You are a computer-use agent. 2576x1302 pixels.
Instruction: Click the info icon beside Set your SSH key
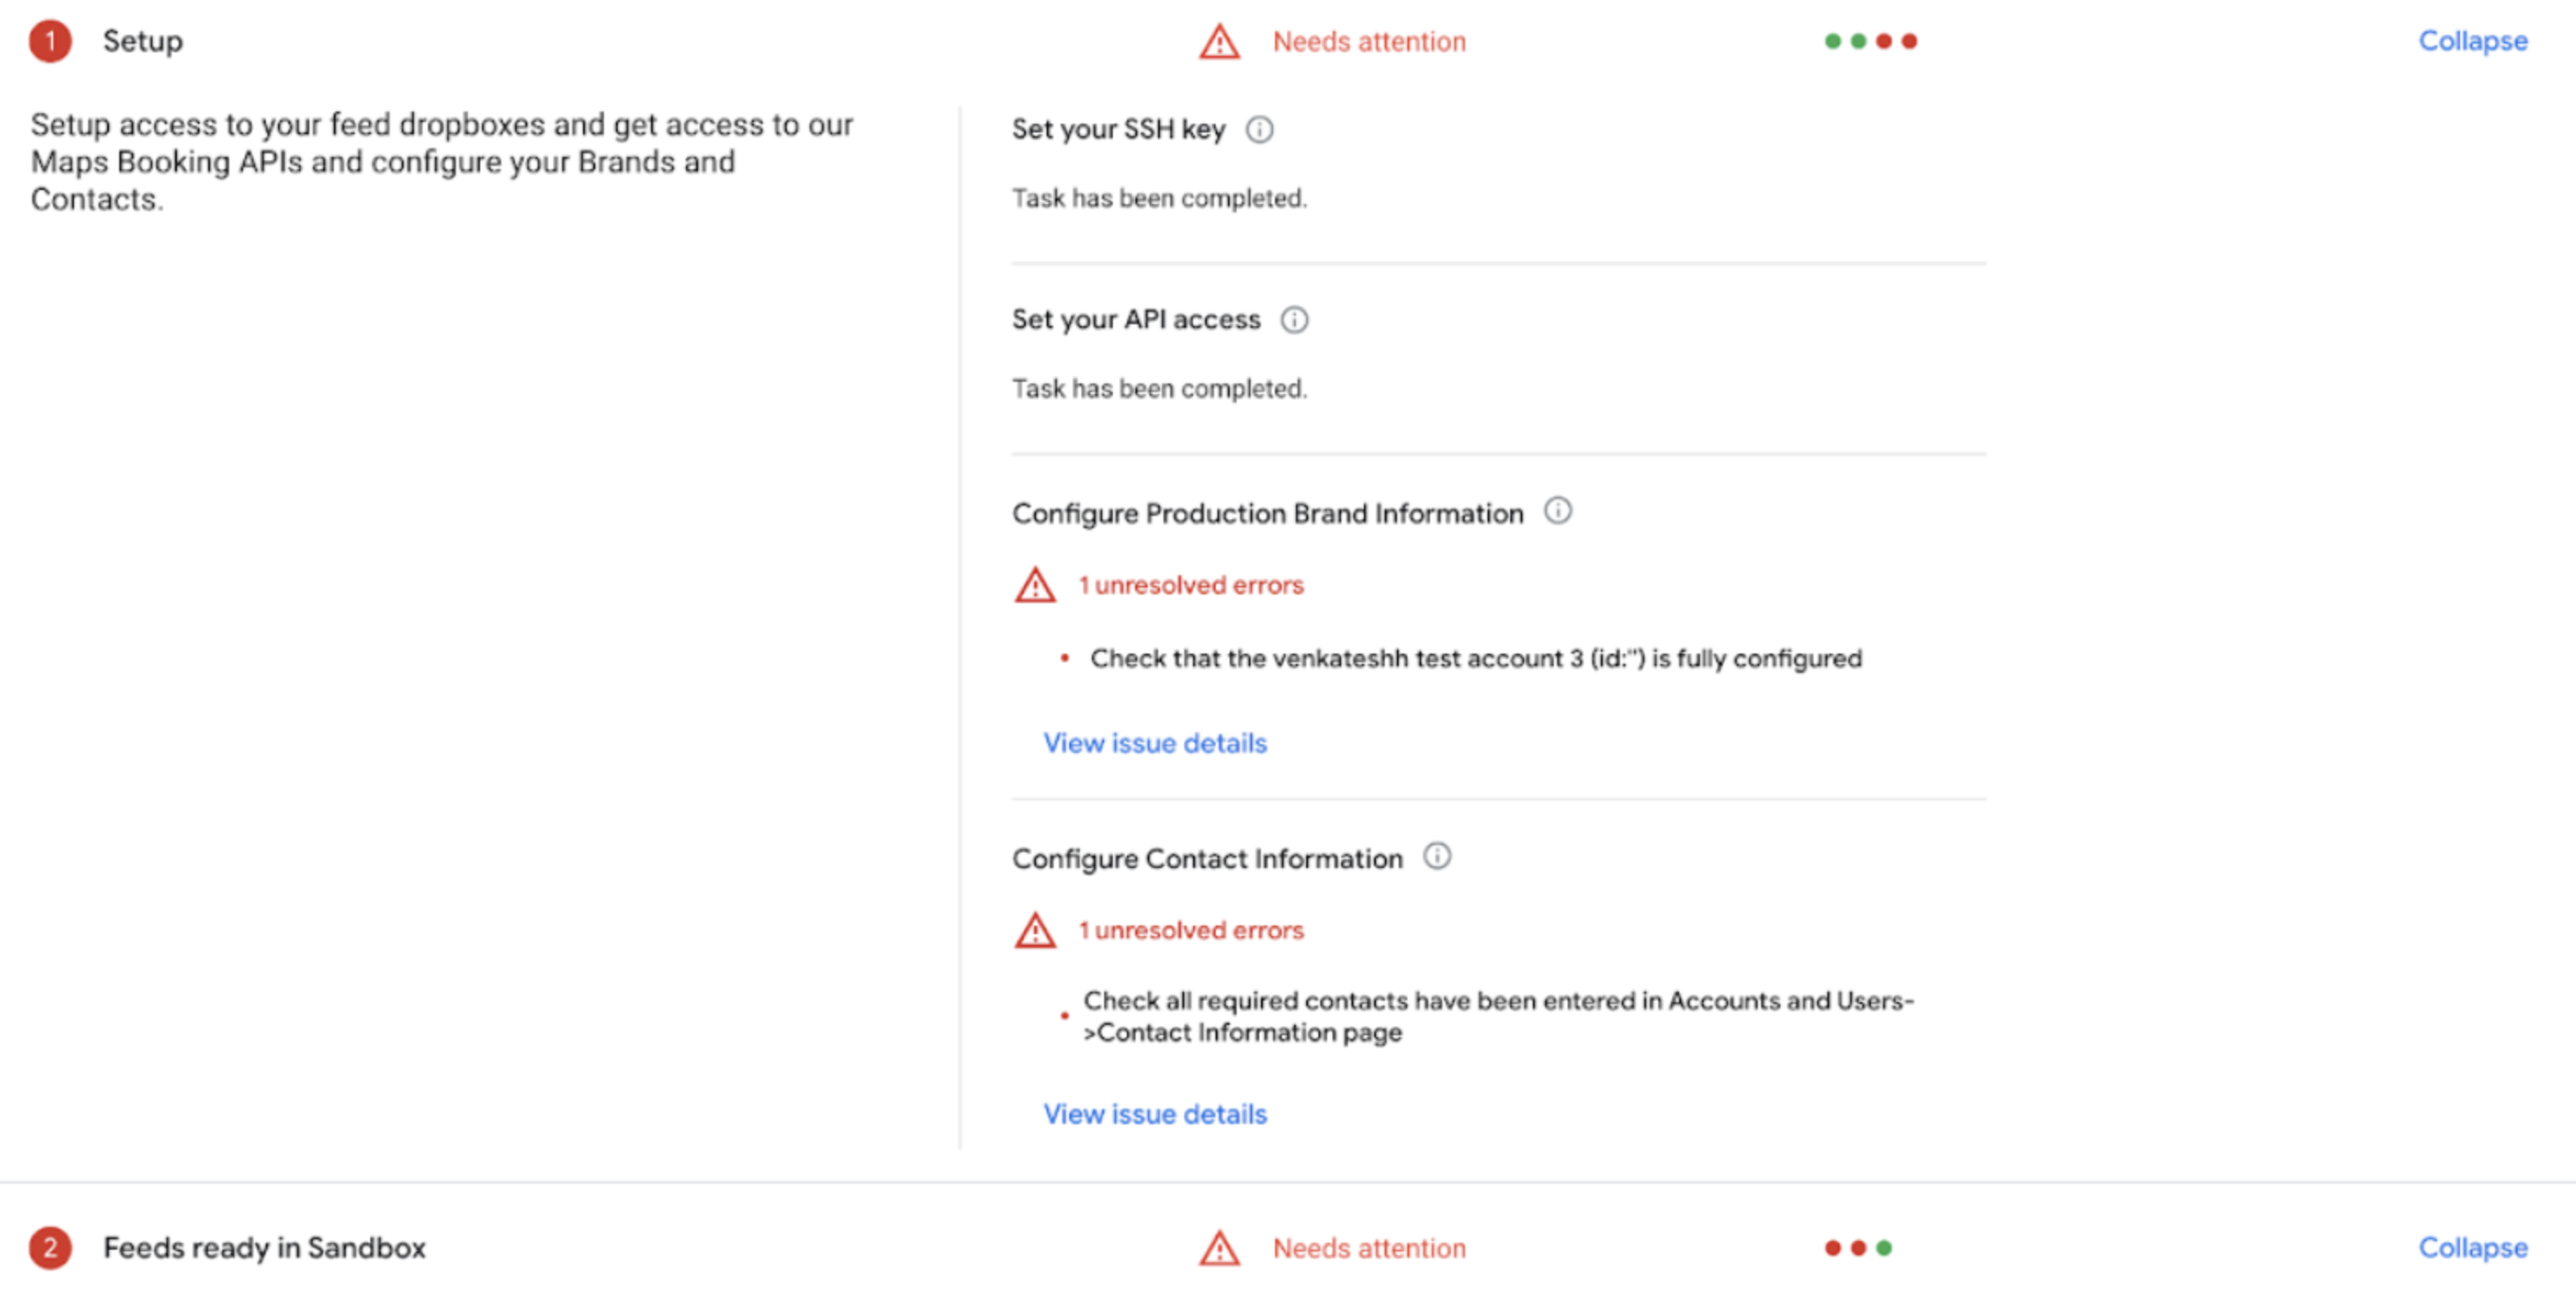(x=1259, y=130)
